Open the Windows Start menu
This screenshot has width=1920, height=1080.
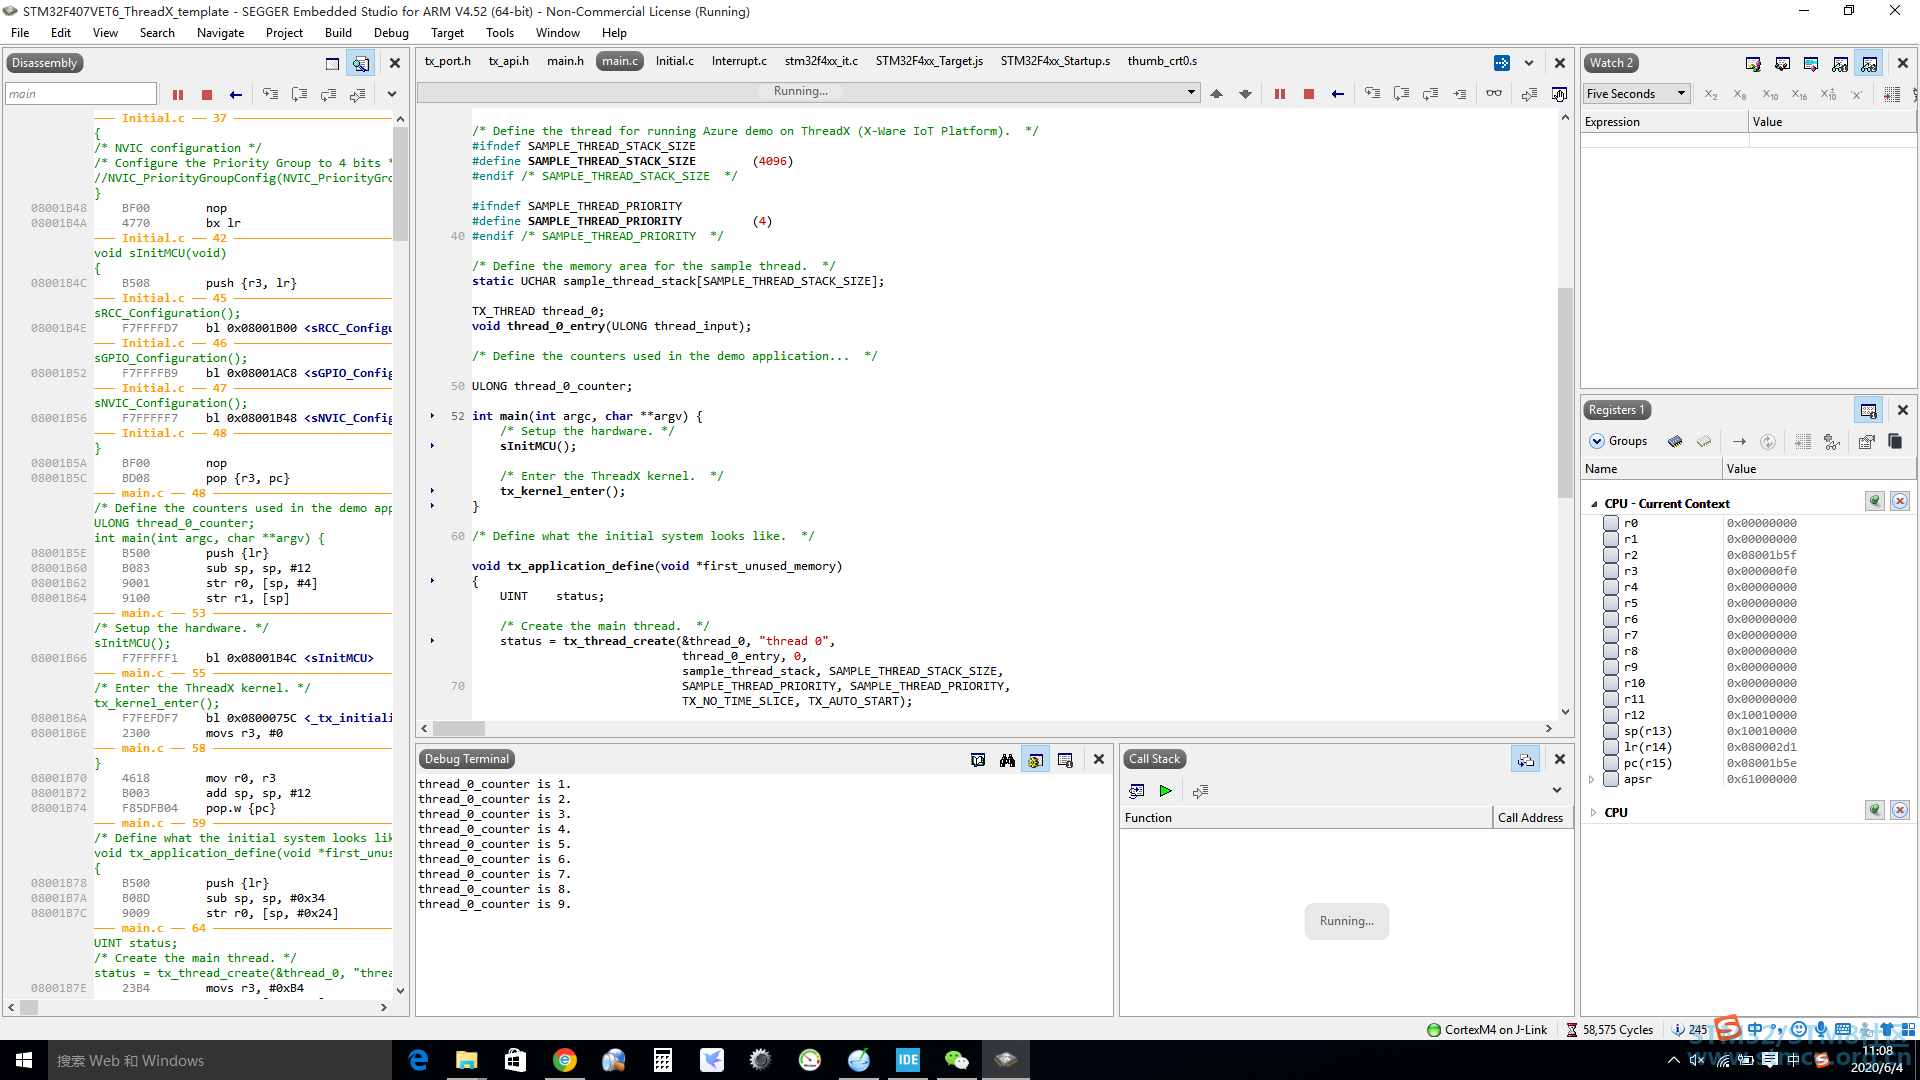pos(24,1060)
